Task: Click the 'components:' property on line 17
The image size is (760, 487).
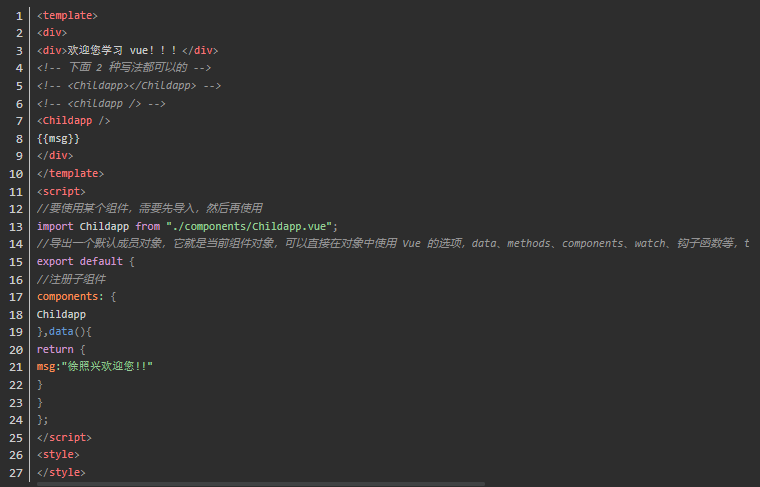Action: coord(70,297)
